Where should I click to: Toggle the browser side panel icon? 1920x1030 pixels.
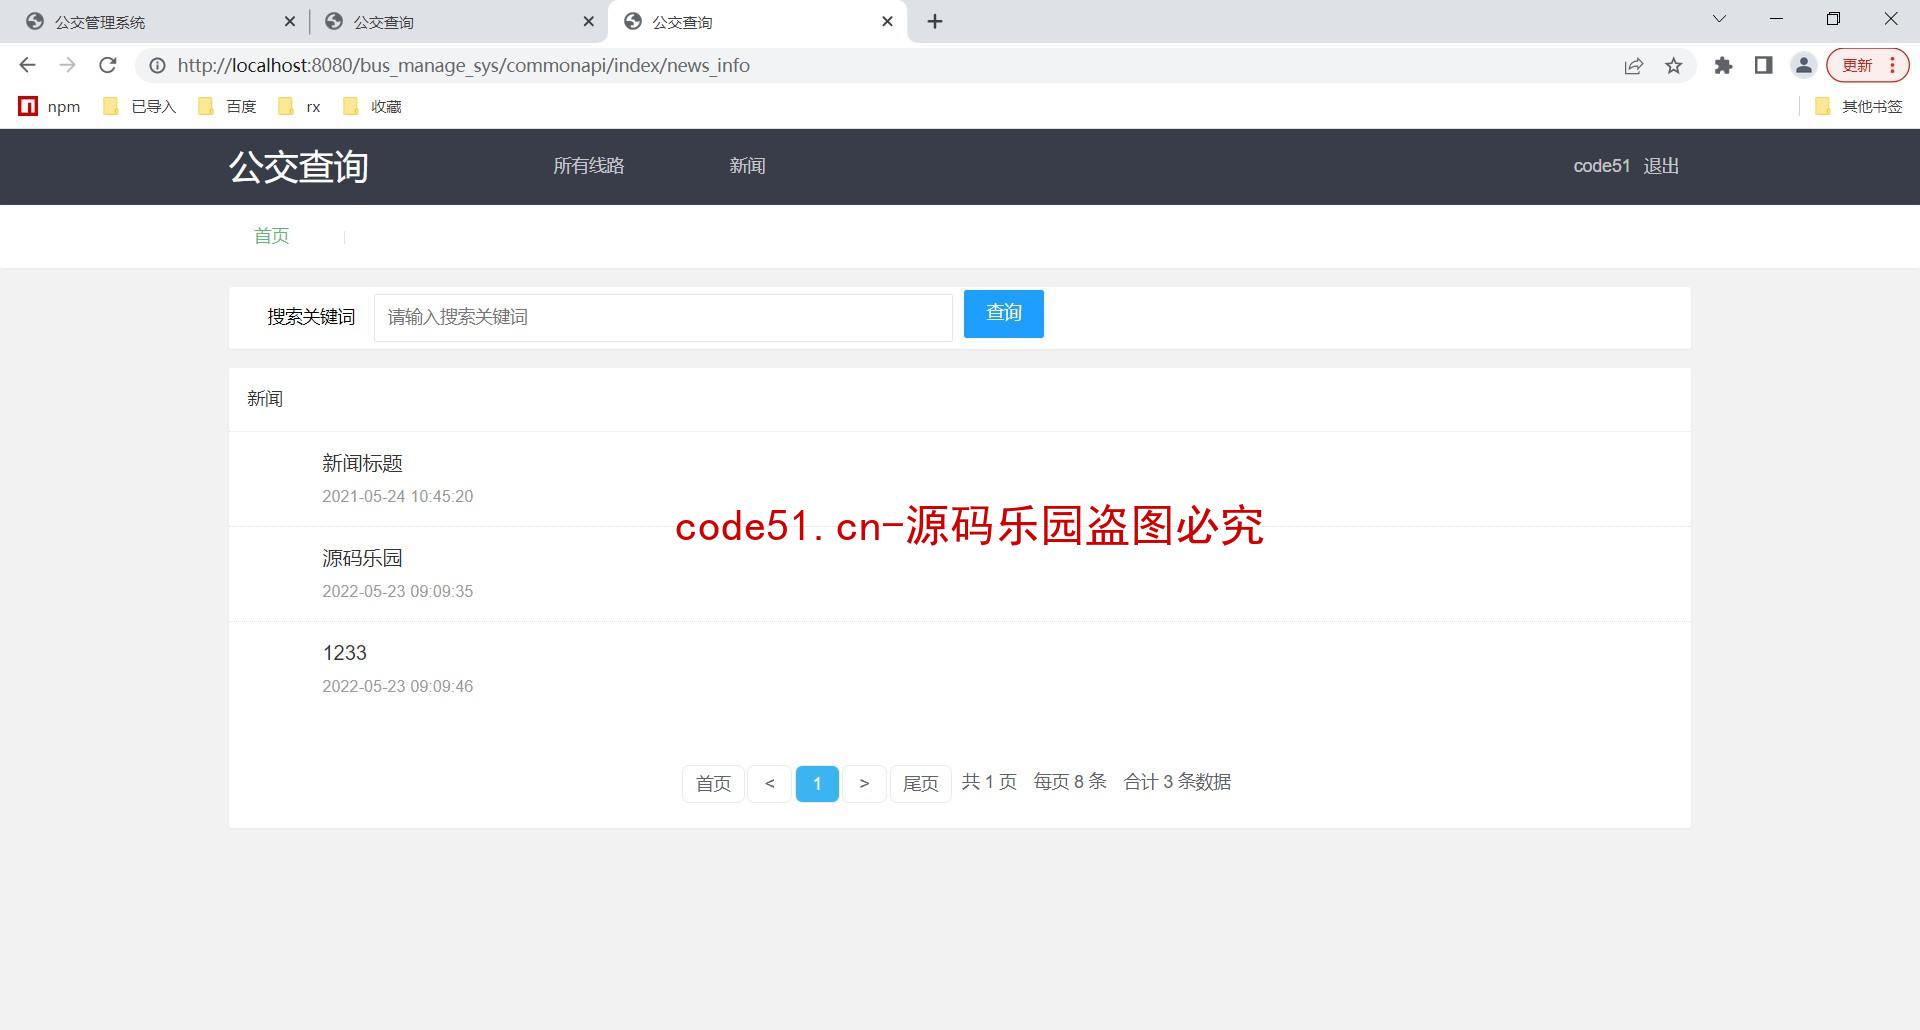(1763, 66)
